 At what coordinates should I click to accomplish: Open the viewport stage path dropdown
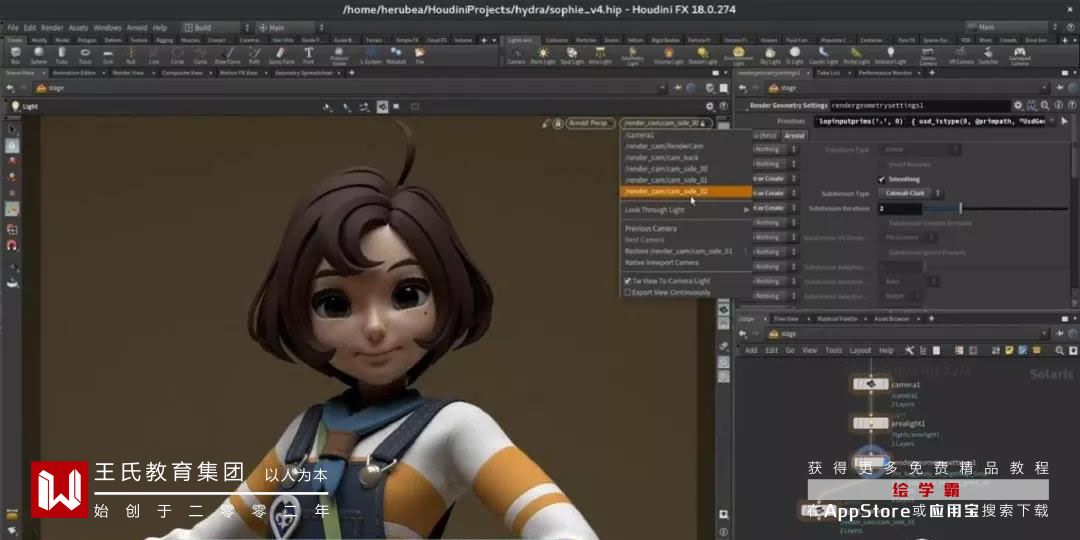(662, 88)
